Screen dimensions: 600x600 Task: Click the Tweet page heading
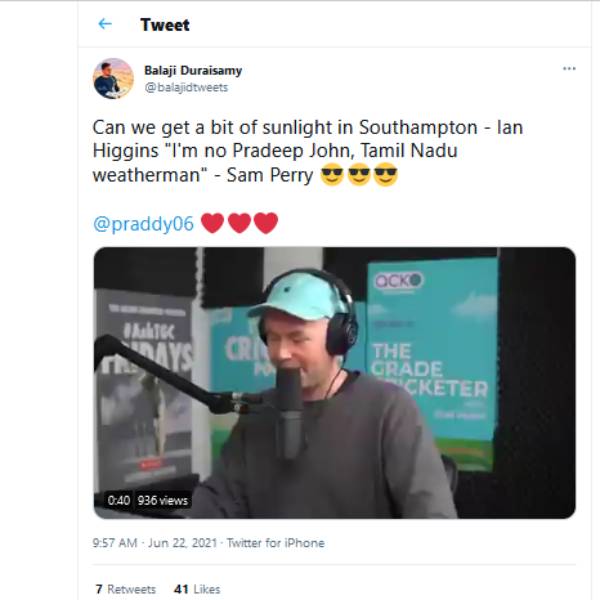click(165, 24)
